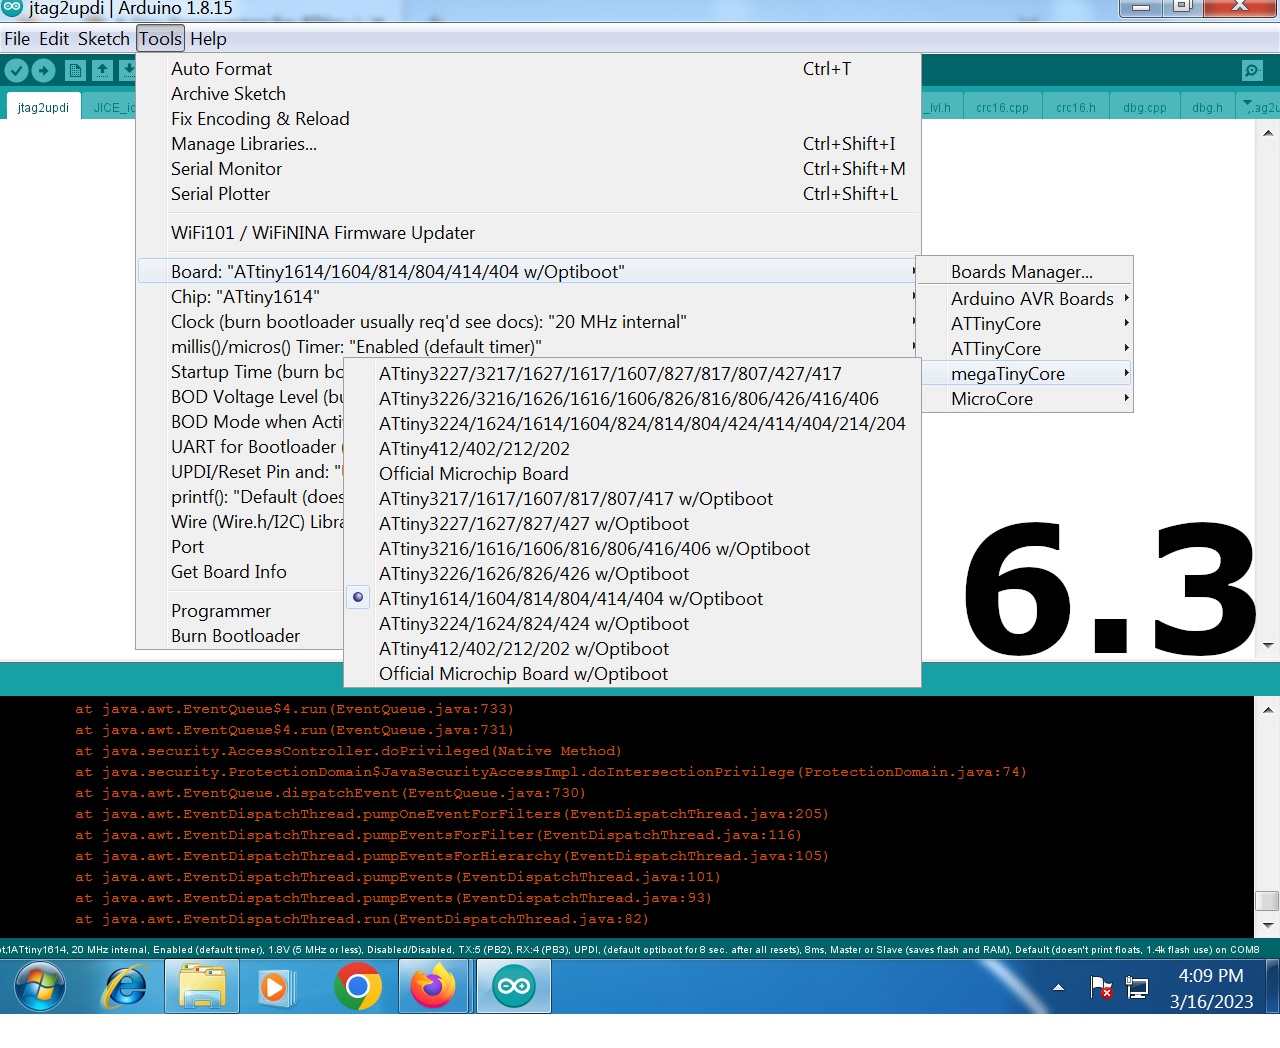Launch Google Chrome from taskbar
Screen dimensions: 1280x1048
pyautogui.click(x=358, y=988)
